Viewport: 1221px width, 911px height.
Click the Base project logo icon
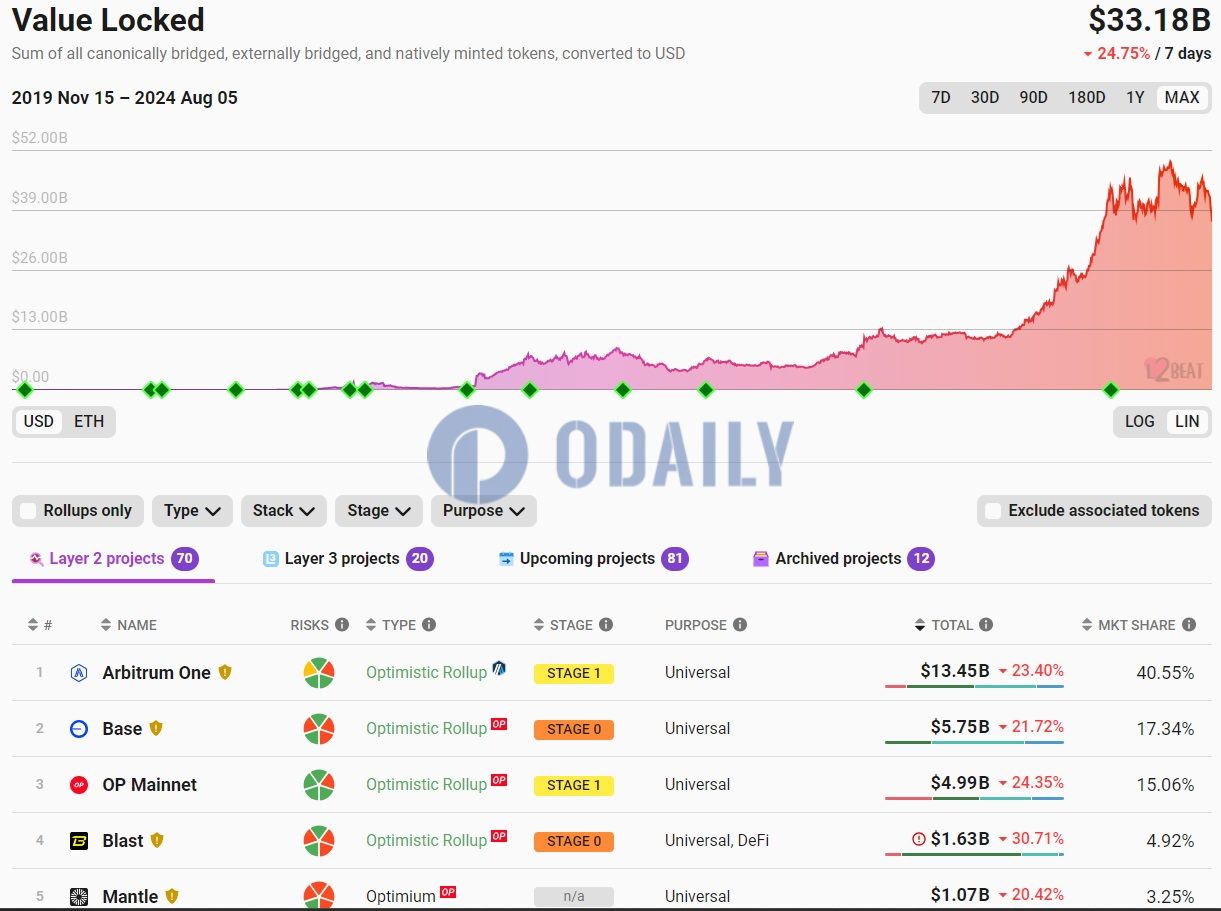tap(79, 729)
